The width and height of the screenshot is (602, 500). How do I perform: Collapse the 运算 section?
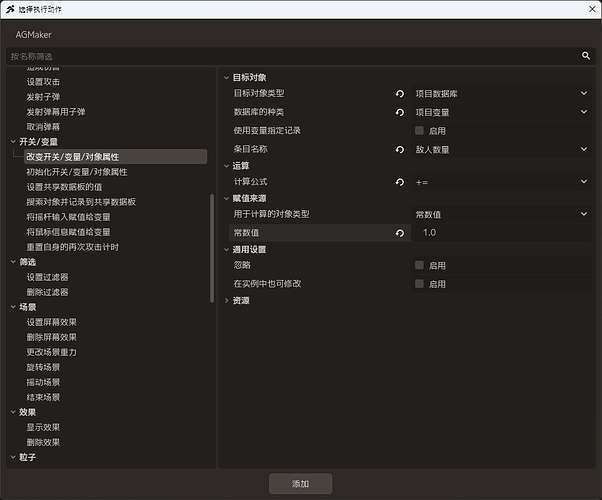(x=227, y=166)
